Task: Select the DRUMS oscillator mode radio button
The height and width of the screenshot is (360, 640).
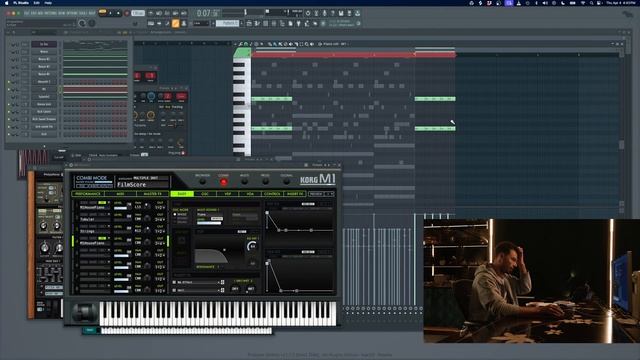Action: [175, 222]
